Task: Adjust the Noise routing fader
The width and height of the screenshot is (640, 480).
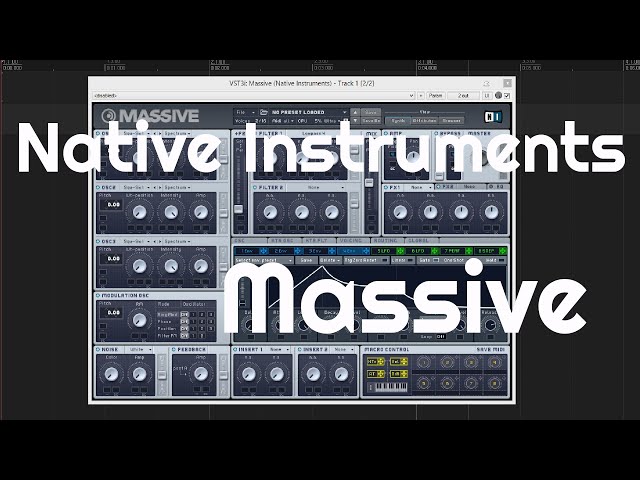Action: pyautogui.click(x=162, y=375)
